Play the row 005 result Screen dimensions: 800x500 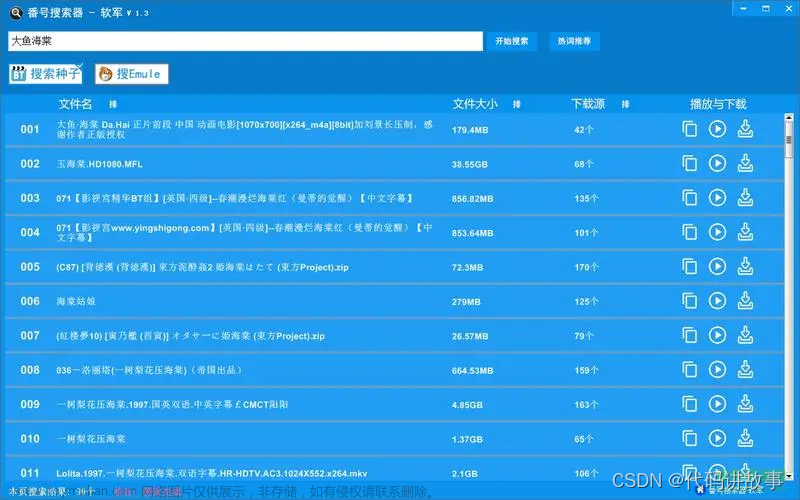coord(717,266)
